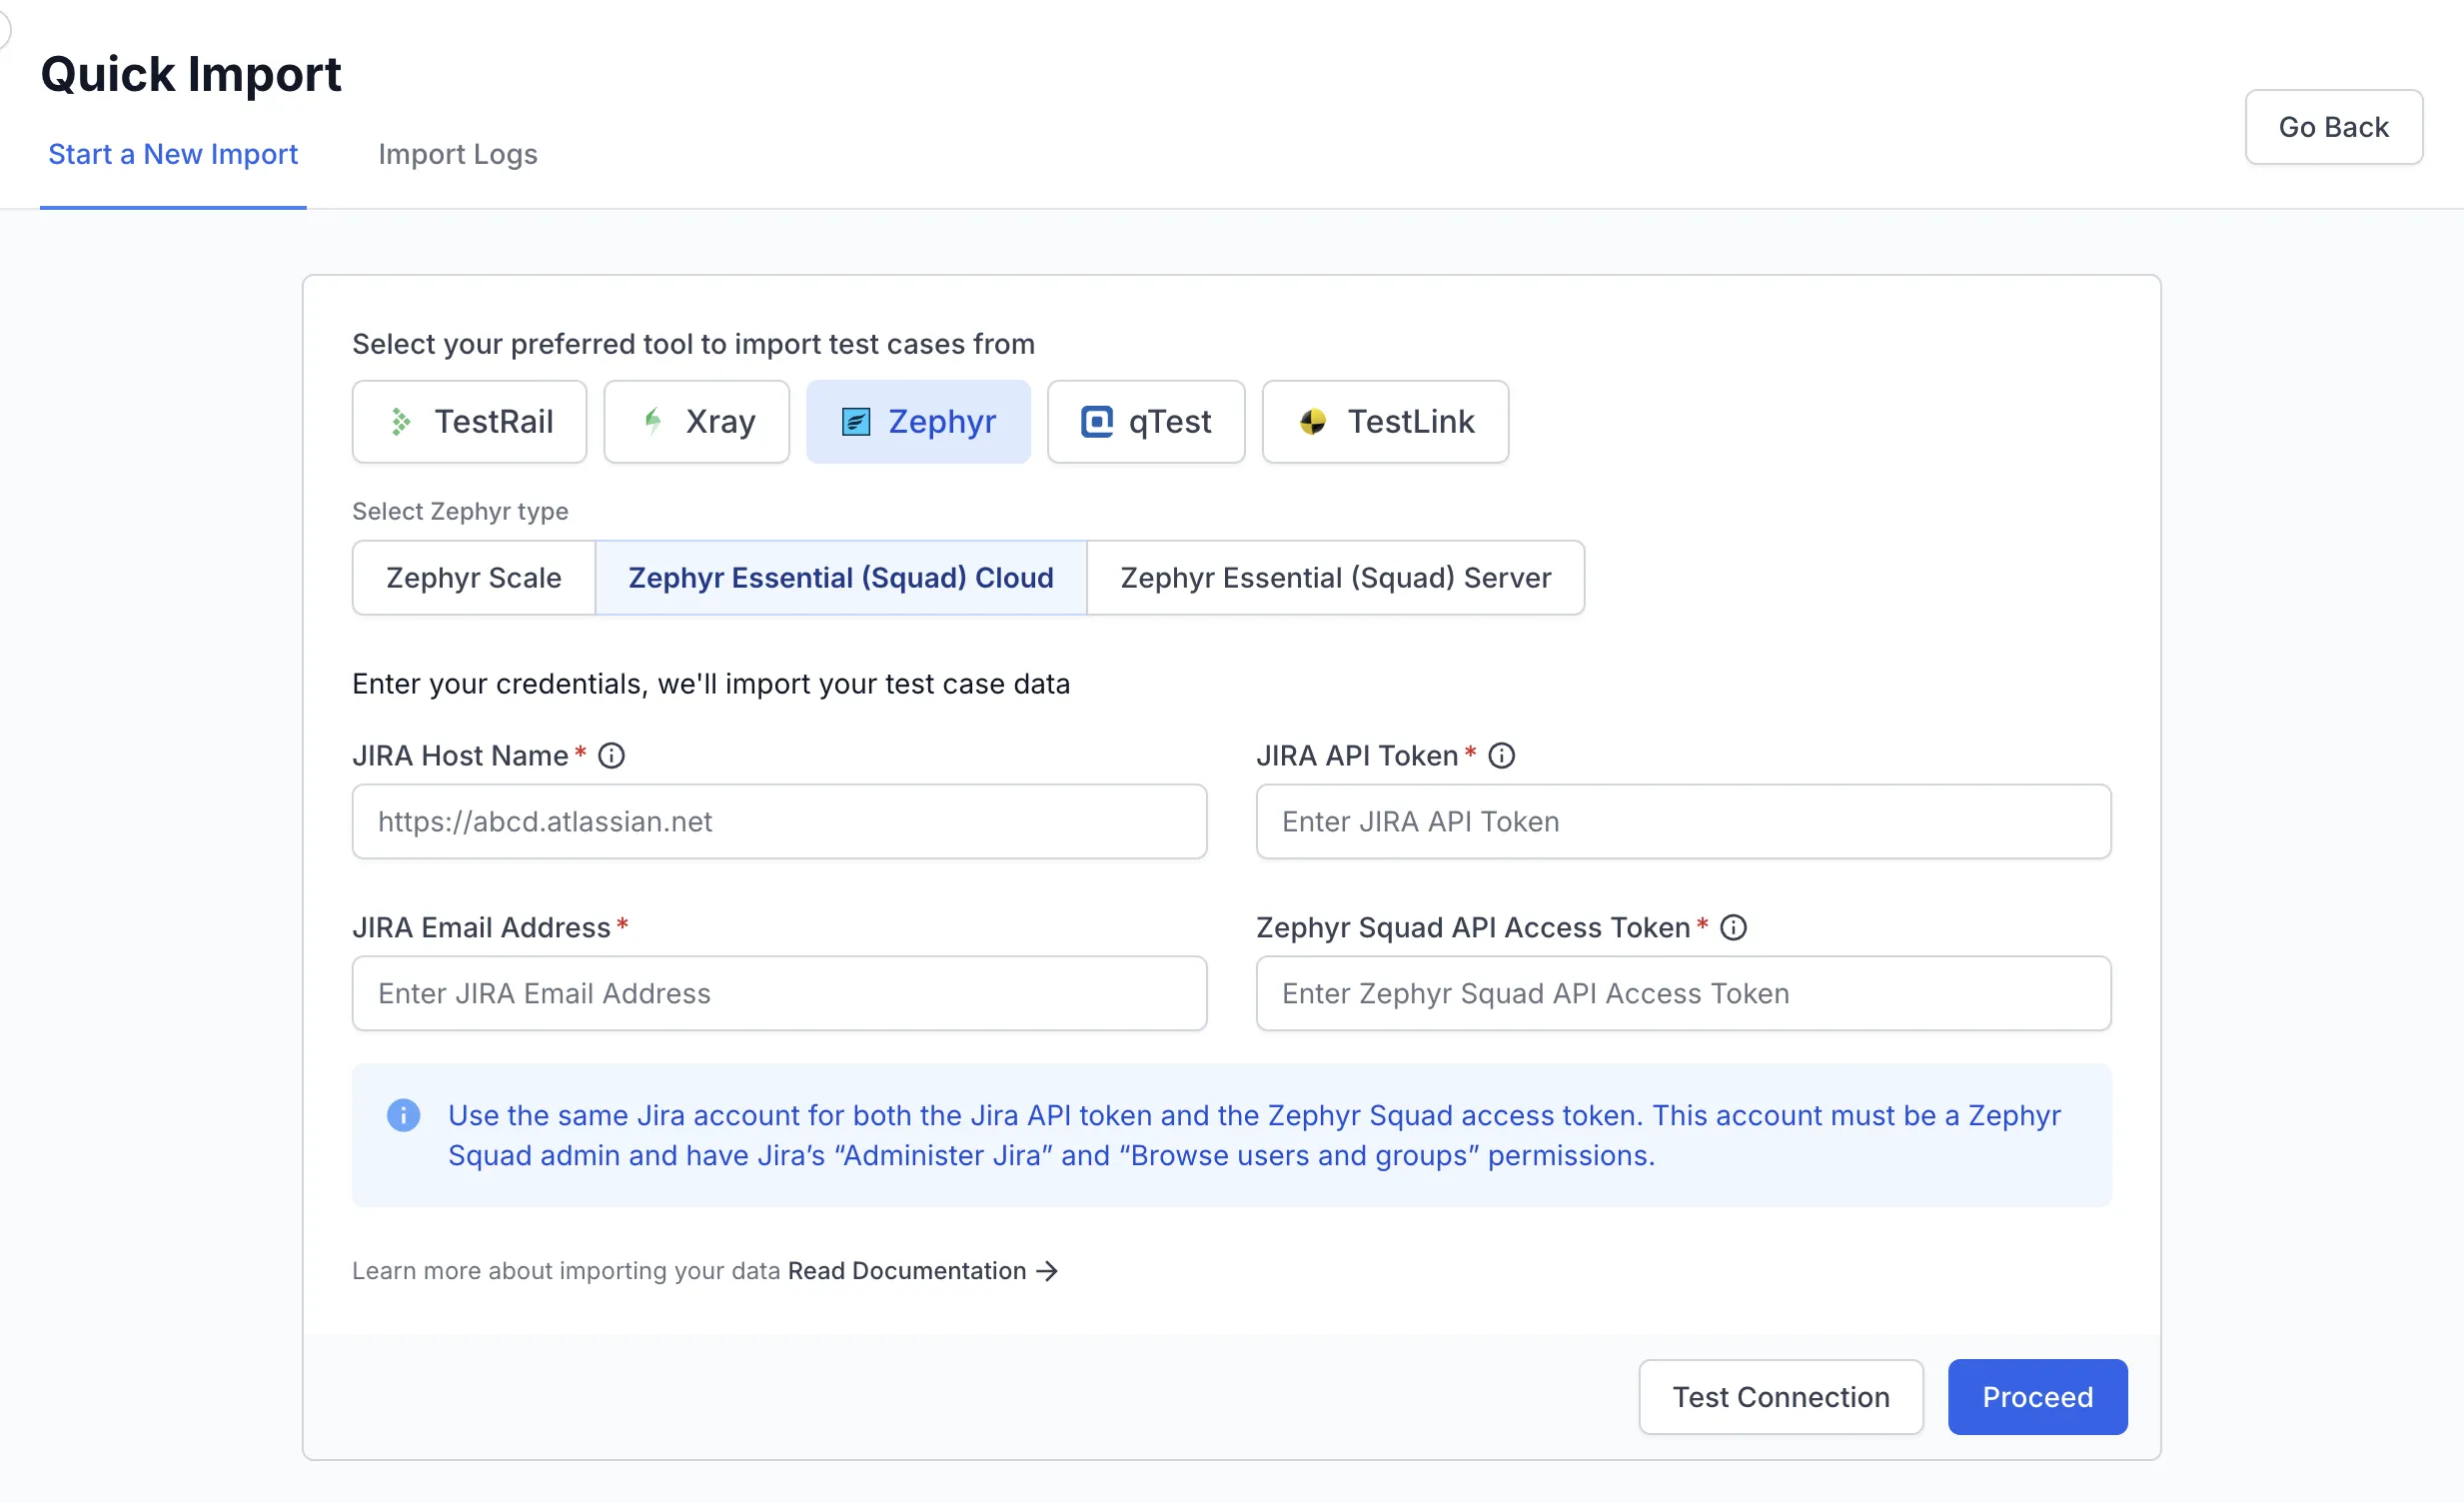Click the Zephyr logo icon

click(x=856, y=422)
